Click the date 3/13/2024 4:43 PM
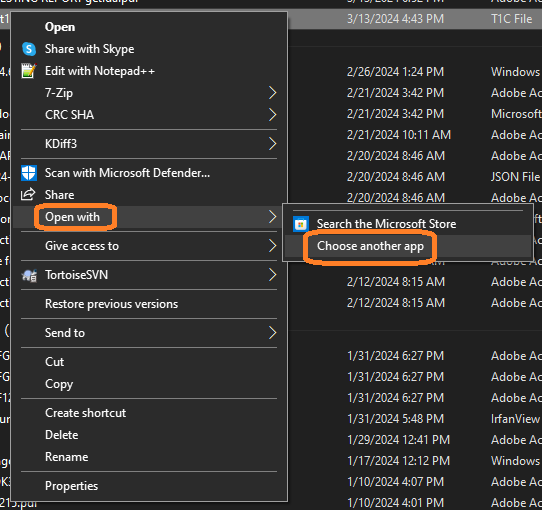The image size is (542, 510). tap(395, 19)
